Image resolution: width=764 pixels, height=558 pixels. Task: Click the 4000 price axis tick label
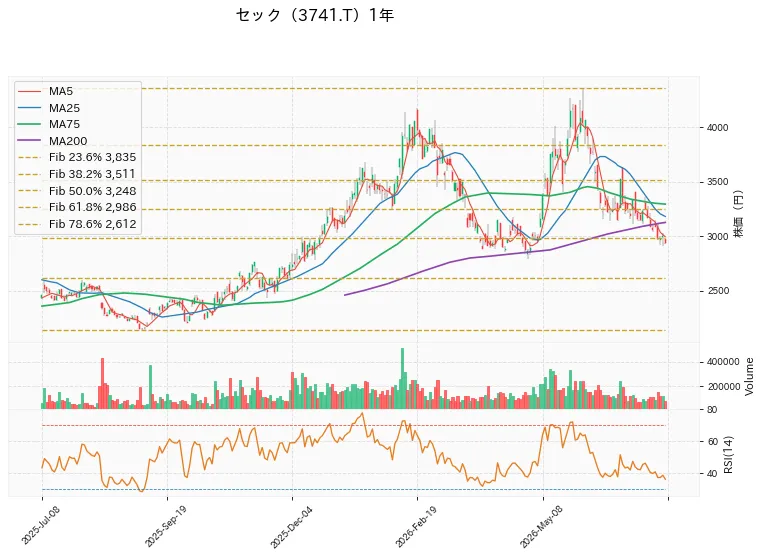717,128
